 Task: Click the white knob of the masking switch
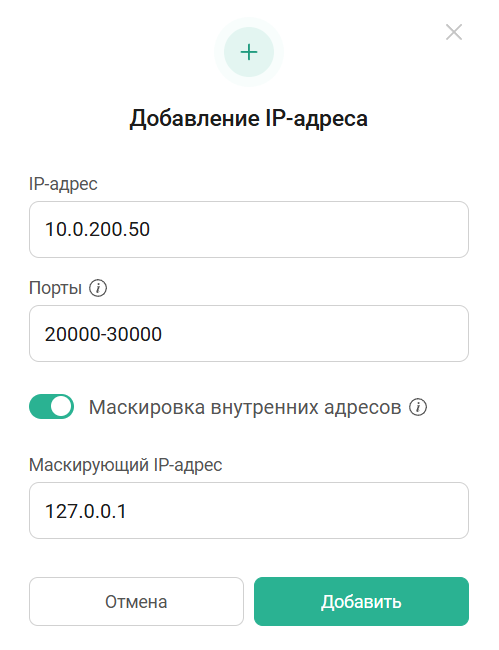coord(61,407)
